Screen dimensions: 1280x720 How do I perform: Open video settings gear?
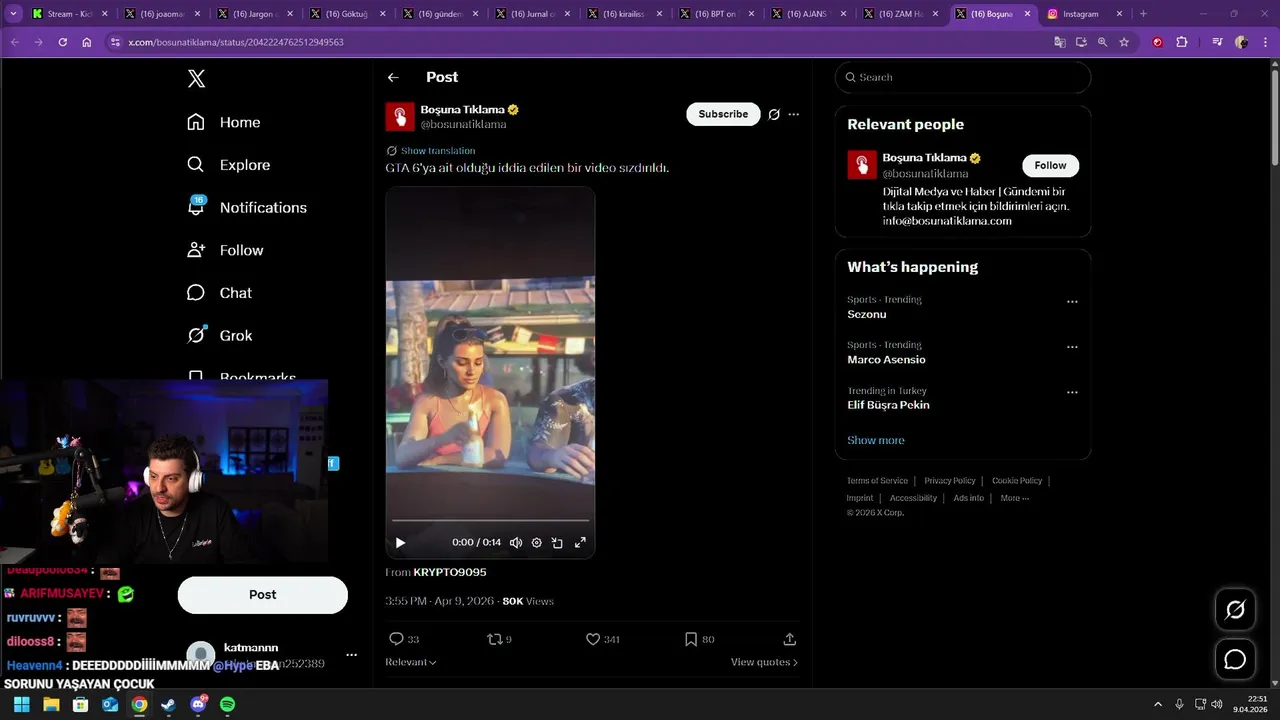[537, 543]
